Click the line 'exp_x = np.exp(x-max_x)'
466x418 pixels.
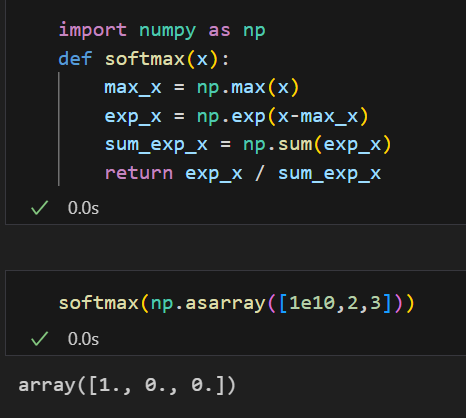236,116
